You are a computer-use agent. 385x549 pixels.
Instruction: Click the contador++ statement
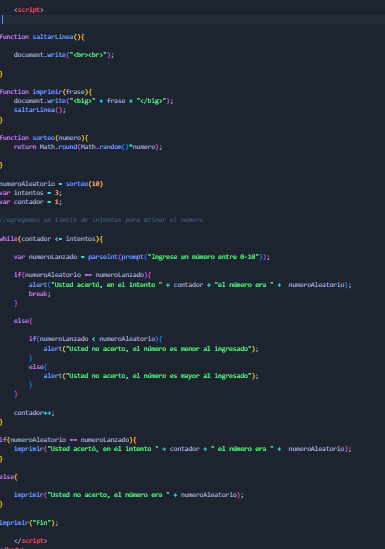pyautogui.click(x=34, y=413)
